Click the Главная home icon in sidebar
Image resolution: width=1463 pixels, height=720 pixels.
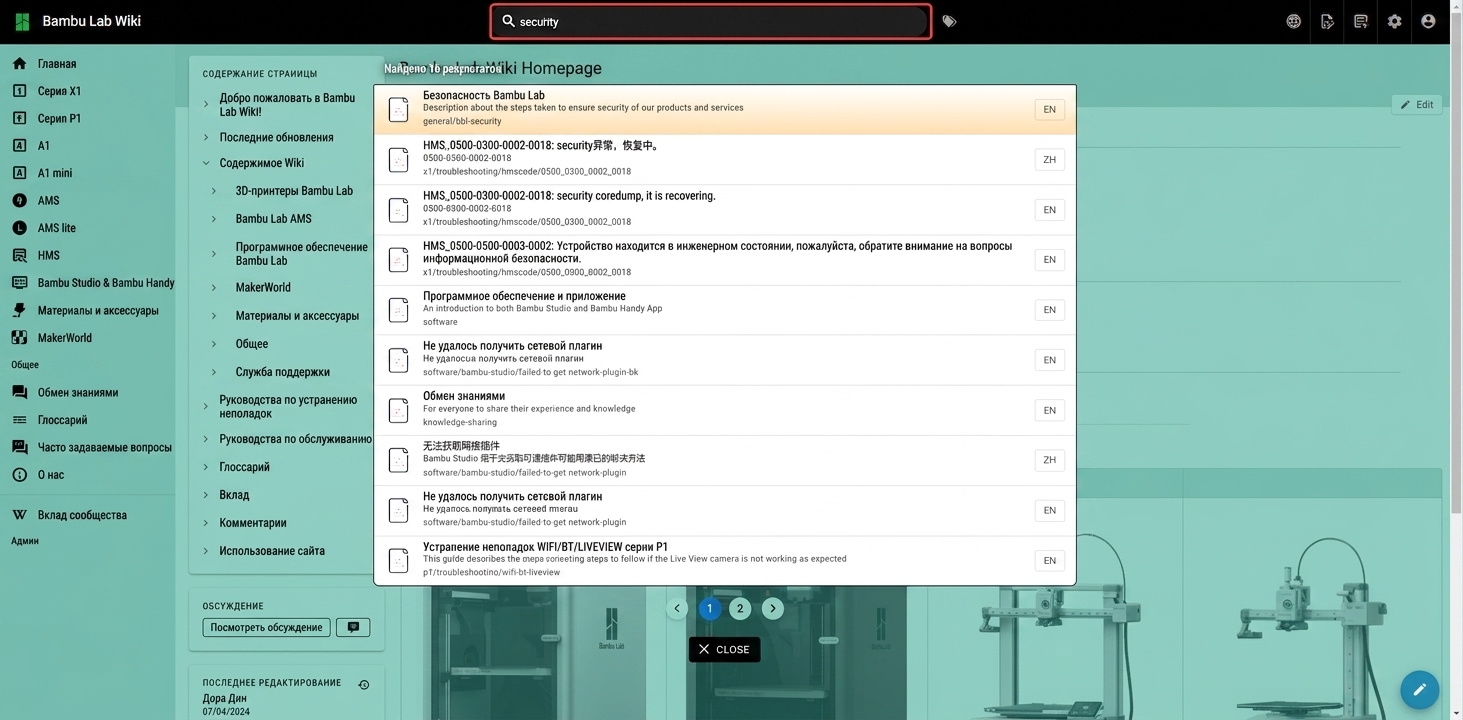[x=19, y=64]
